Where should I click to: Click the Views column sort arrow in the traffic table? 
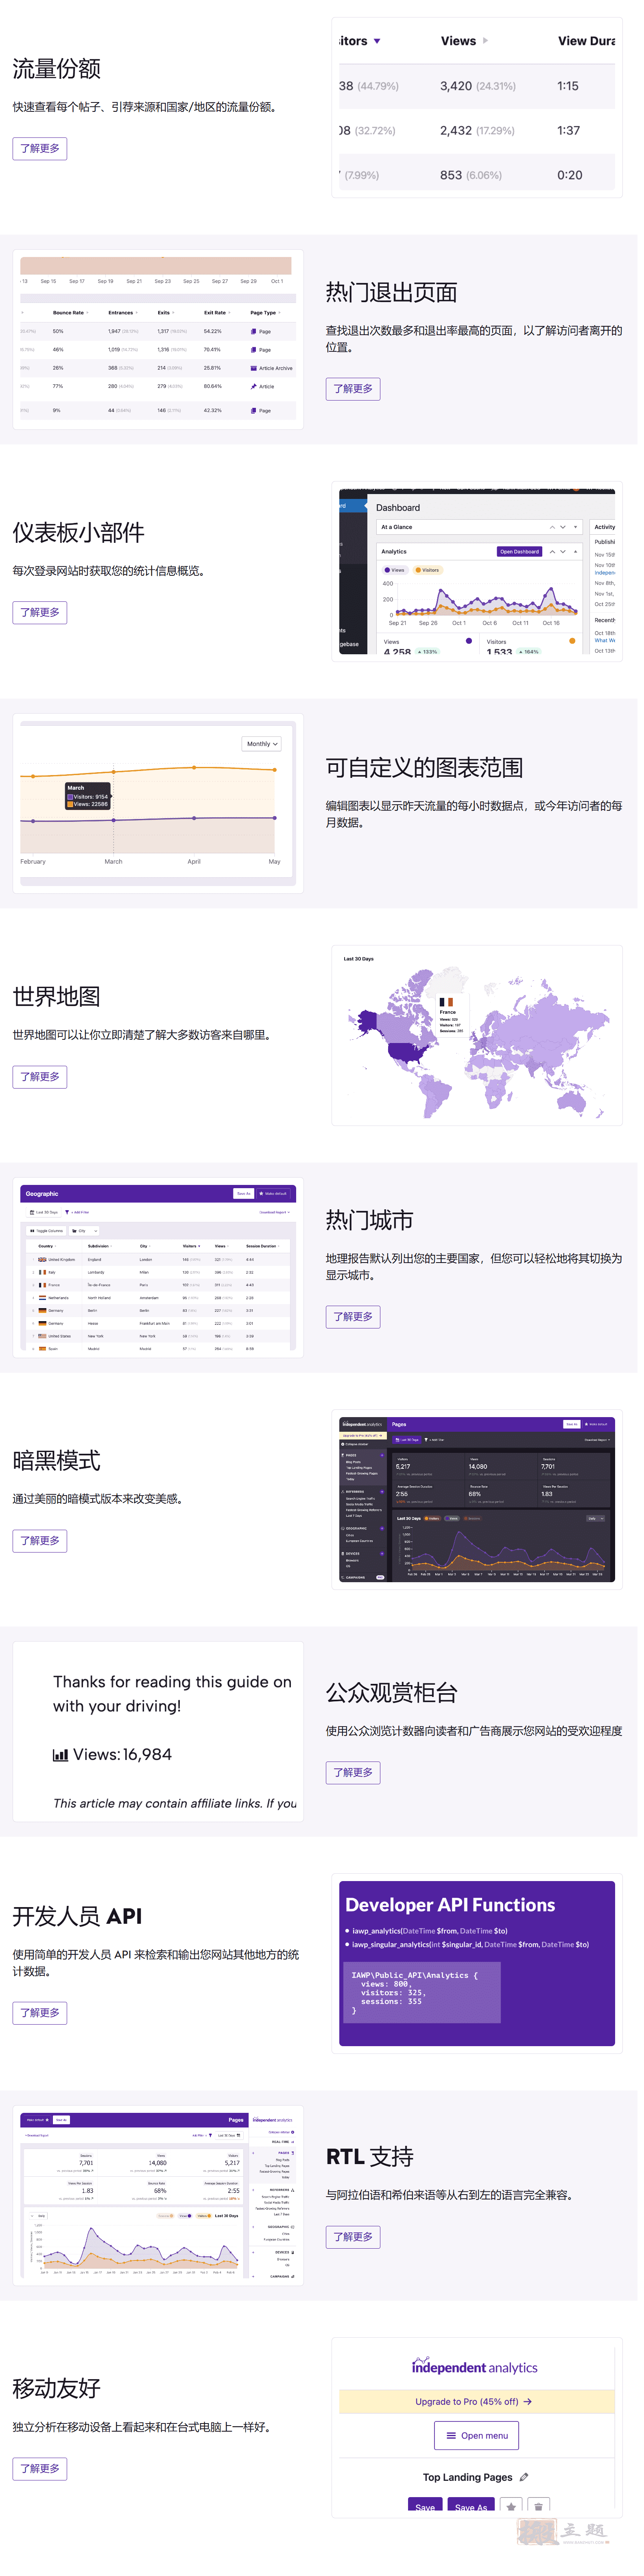491,41
